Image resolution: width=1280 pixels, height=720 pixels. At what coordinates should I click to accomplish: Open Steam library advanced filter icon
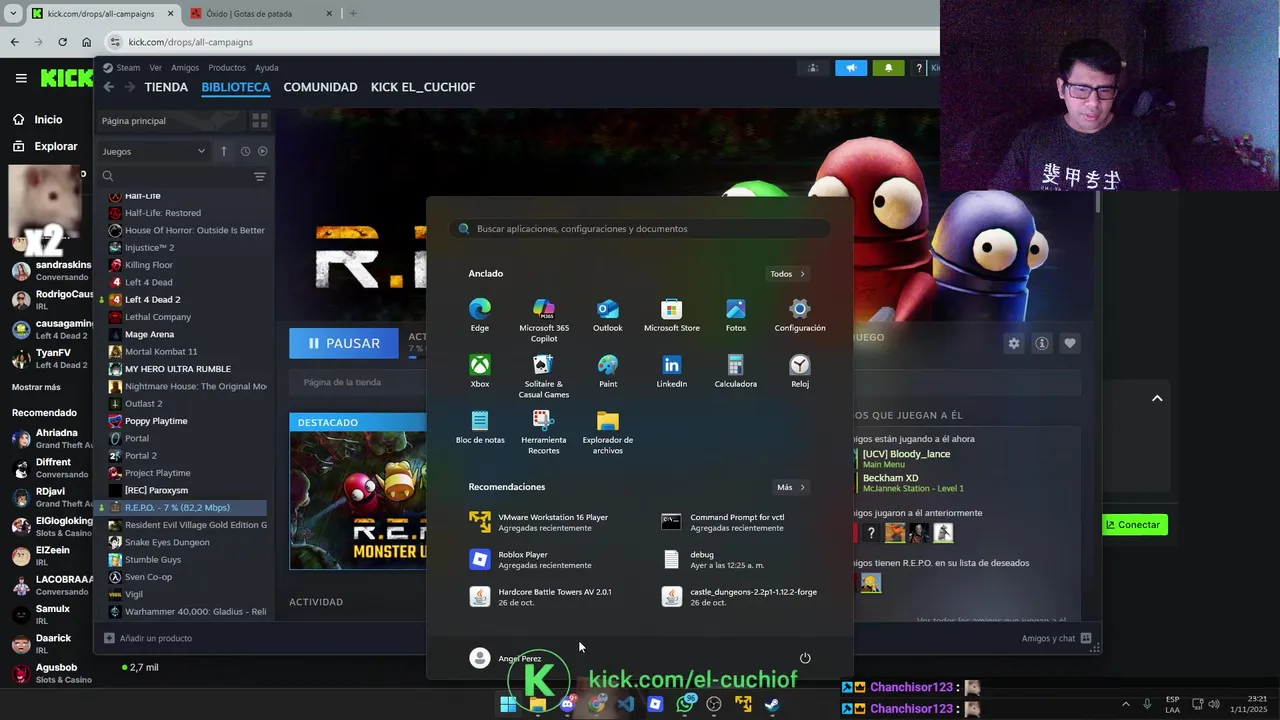click(259, 176)
